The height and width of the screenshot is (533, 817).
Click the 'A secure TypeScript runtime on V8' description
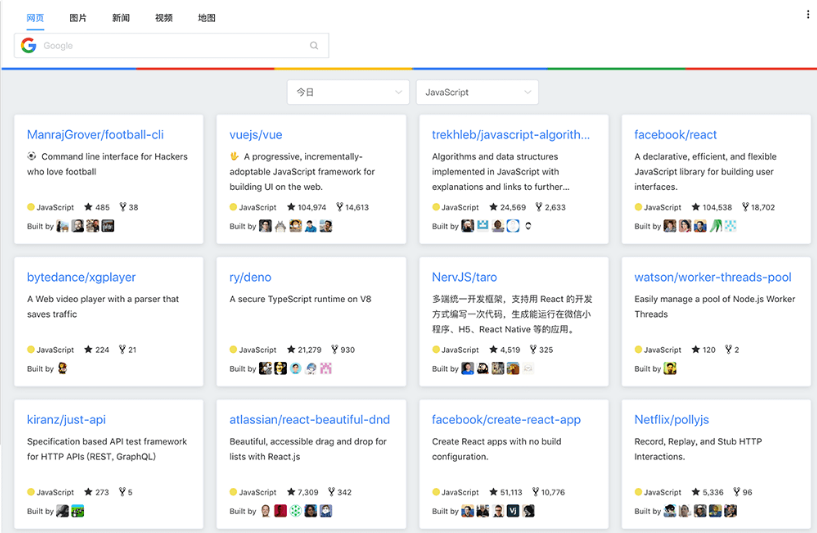(300, 299)
